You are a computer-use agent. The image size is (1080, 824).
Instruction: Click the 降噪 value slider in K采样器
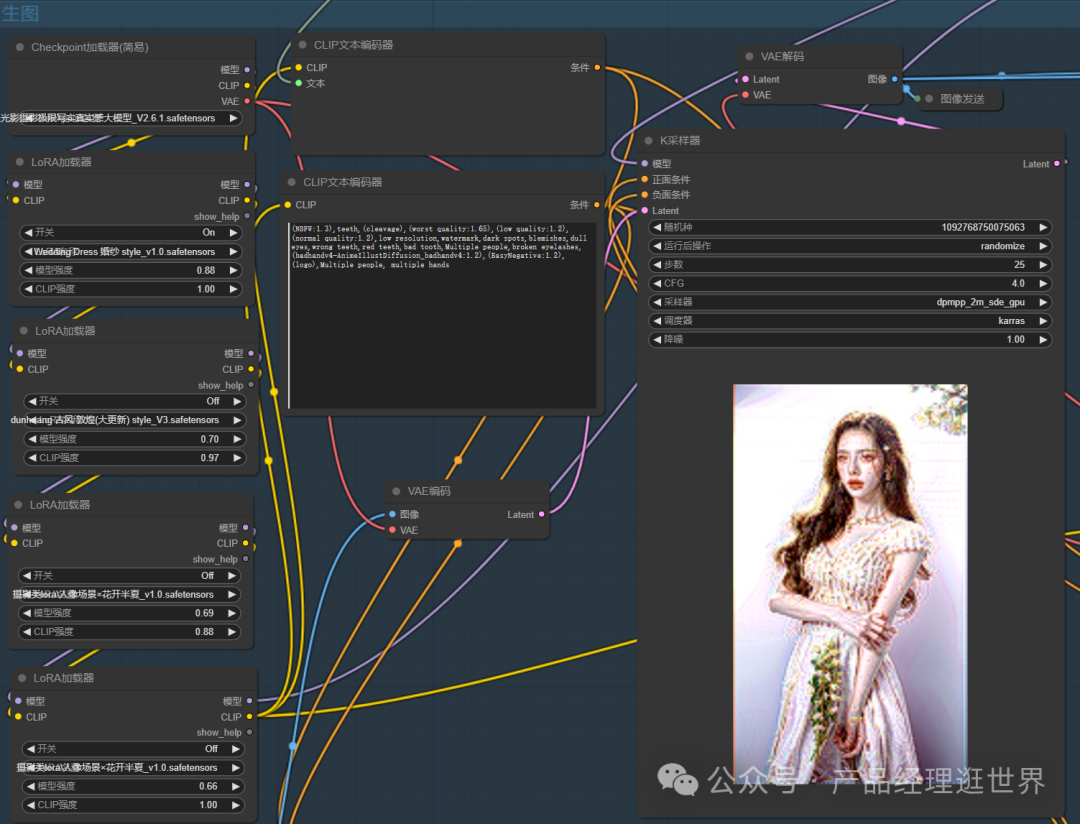(x=850, y=340)
